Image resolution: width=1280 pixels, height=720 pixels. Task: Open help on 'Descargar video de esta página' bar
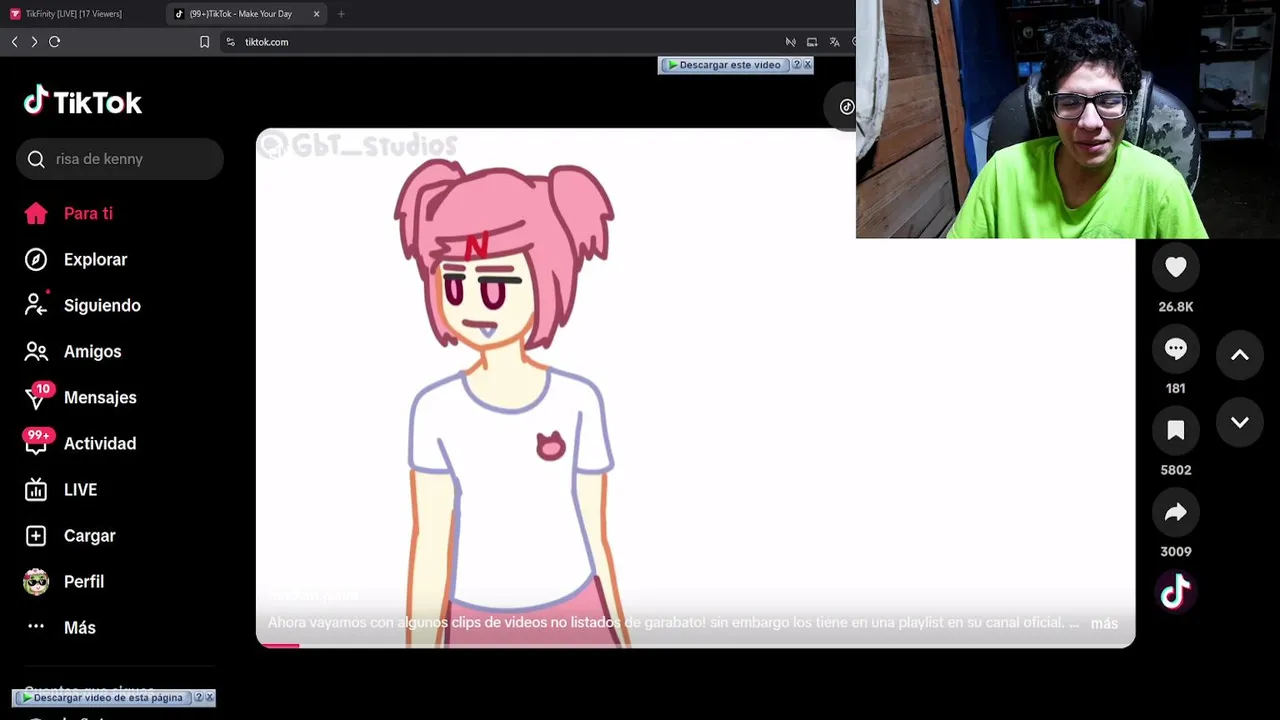coord(198,698)
